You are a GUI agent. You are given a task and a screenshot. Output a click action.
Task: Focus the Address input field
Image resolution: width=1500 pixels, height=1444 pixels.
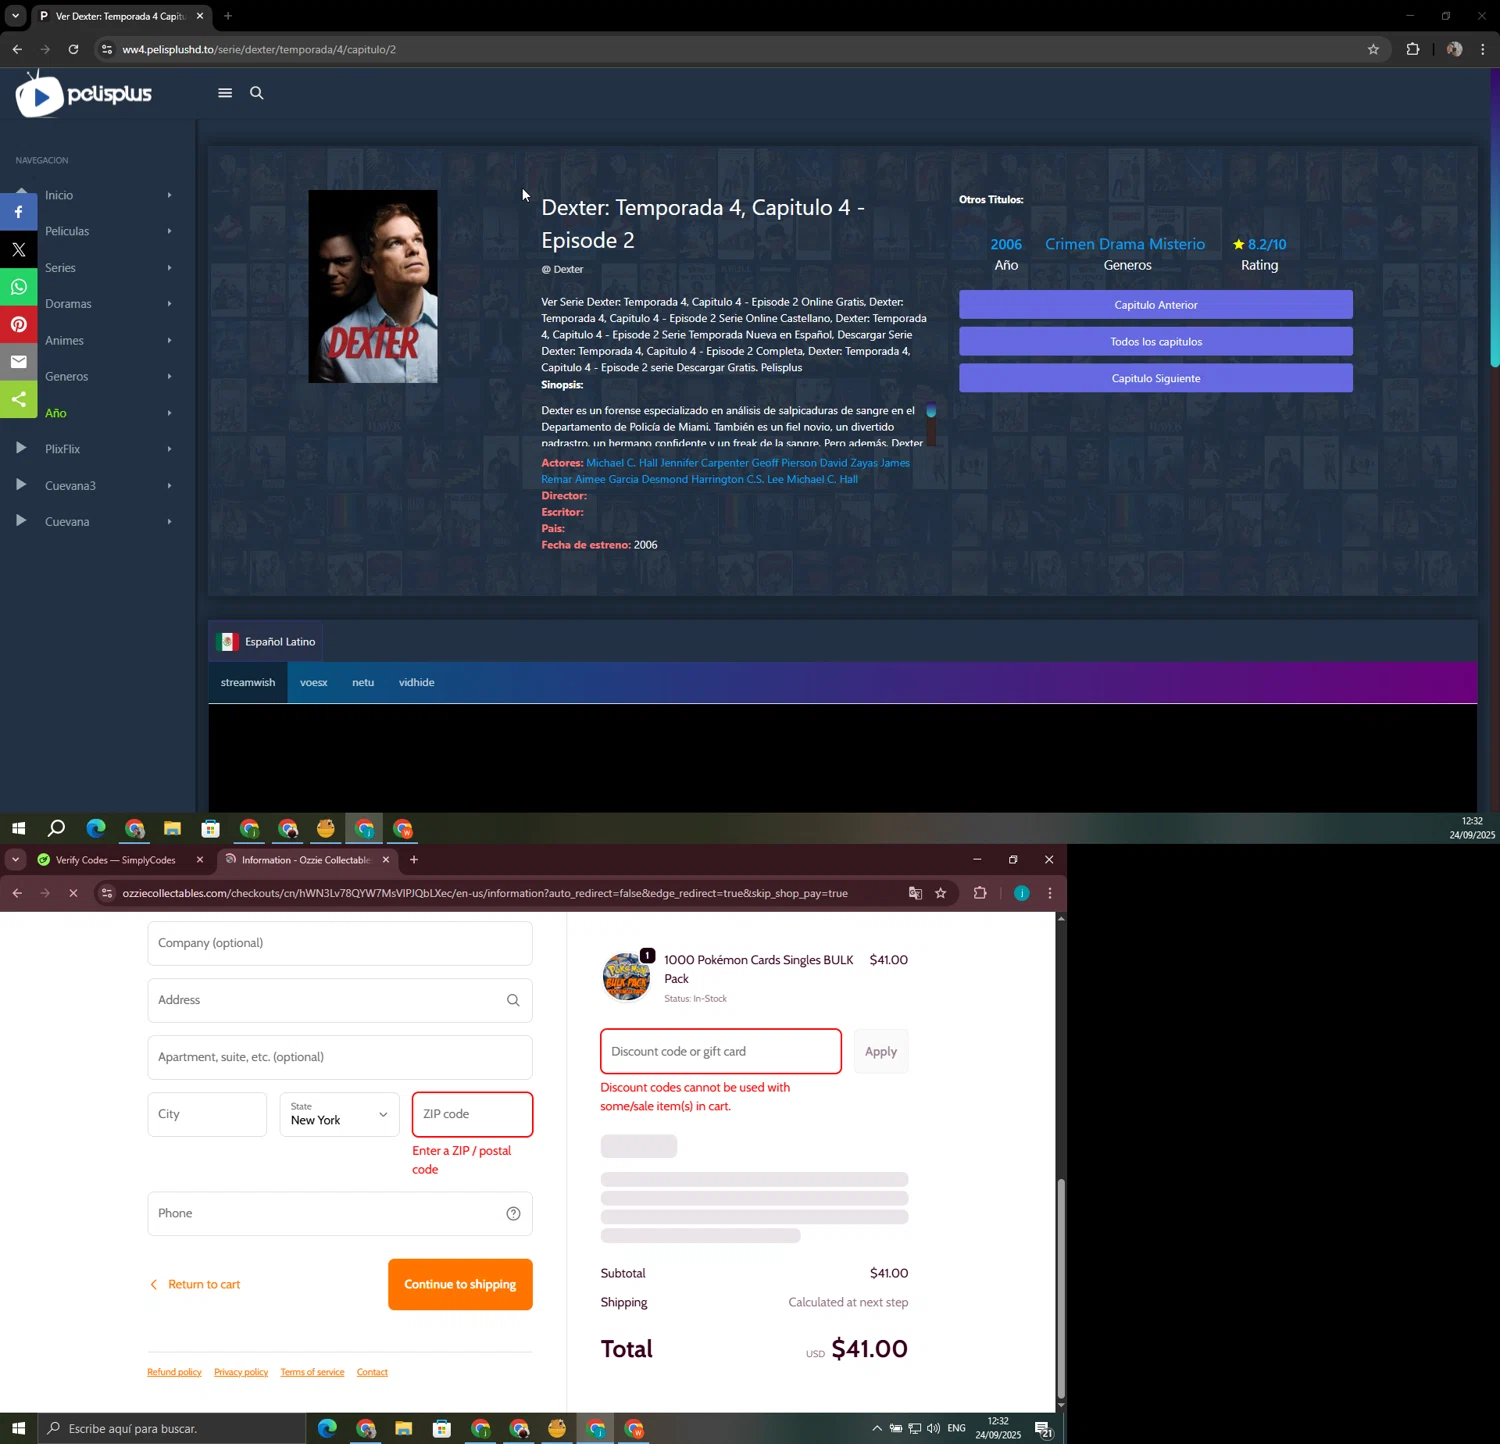(340, 1000)
